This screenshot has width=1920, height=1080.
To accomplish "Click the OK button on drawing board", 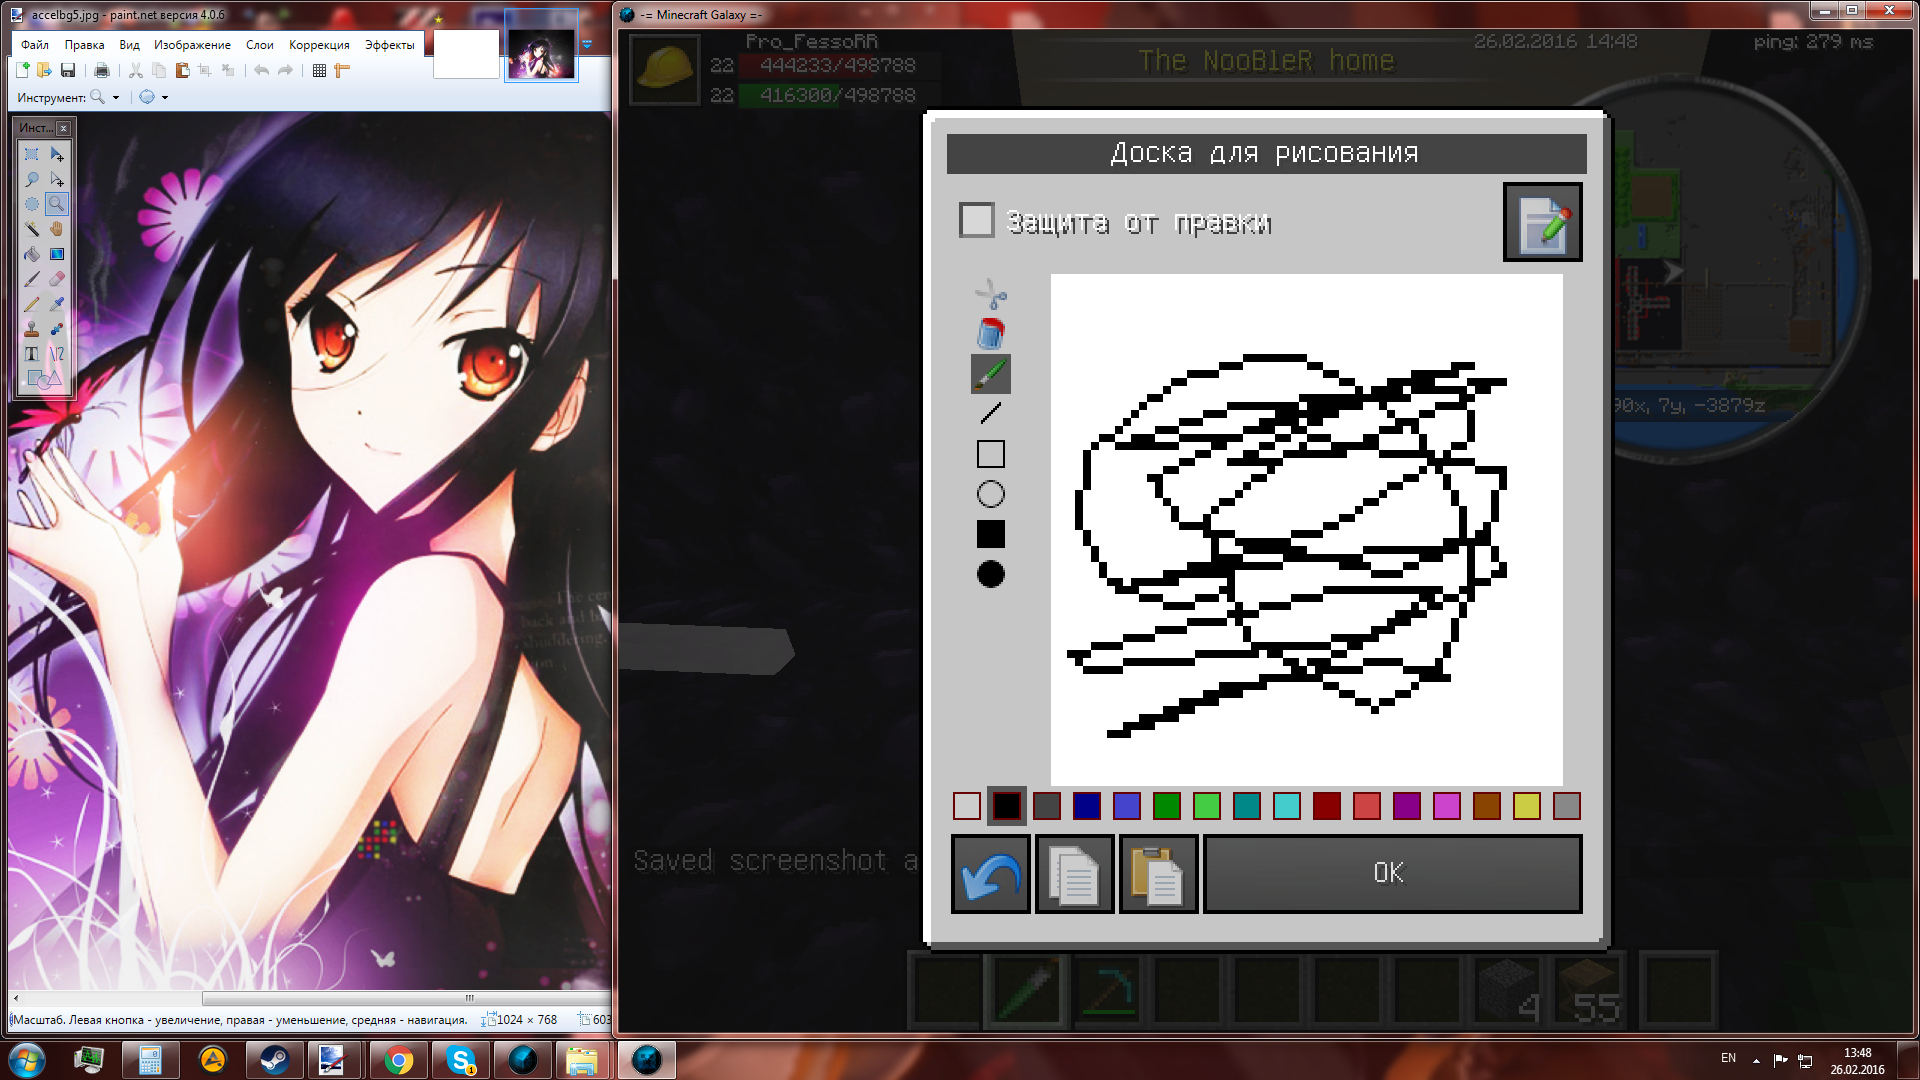I will [1391, 874].
